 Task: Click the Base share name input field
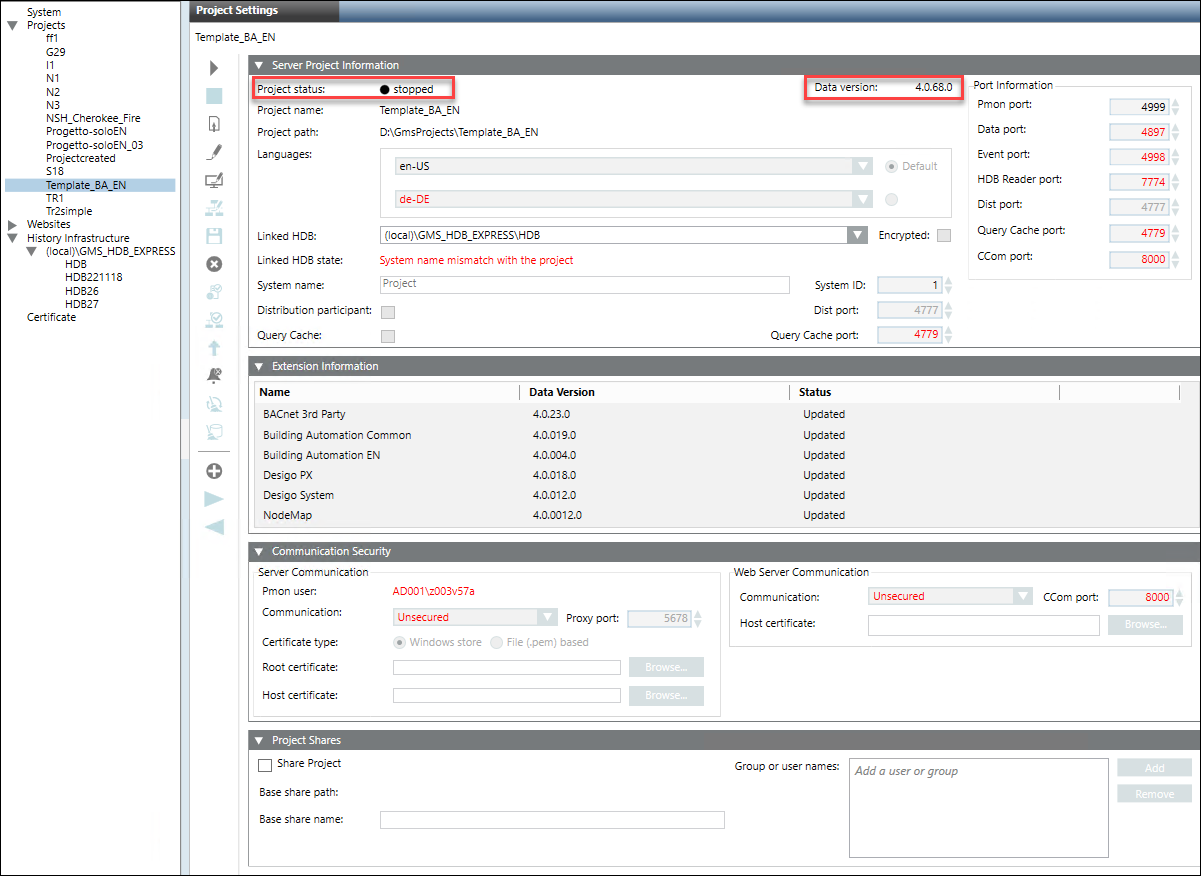[551, 820]
